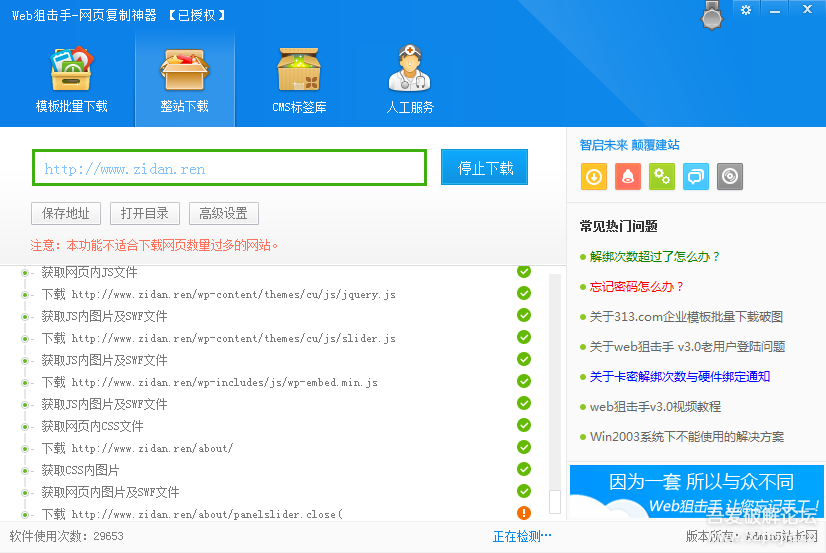The image size is (826, 553).
Task: Click the gray medal badge icon
Action: (712, 17)
